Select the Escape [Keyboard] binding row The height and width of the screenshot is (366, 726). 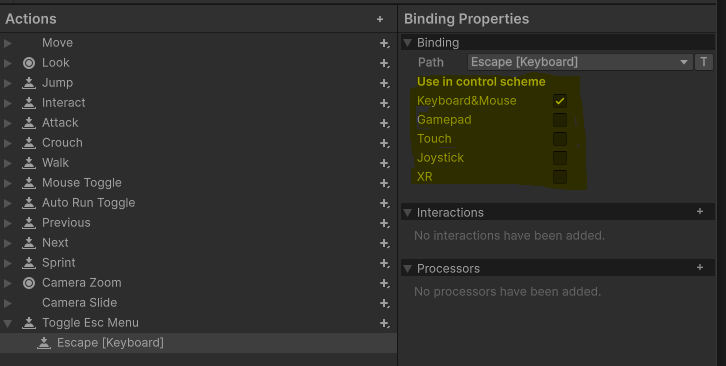click(x=198, y=343)
